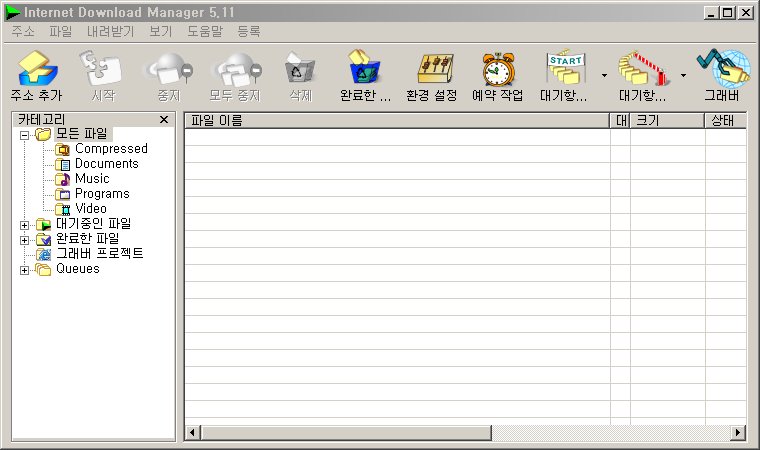Select the 모든 파일 label
This screenshot has width=760, height=450.
[x=81, y=134]
